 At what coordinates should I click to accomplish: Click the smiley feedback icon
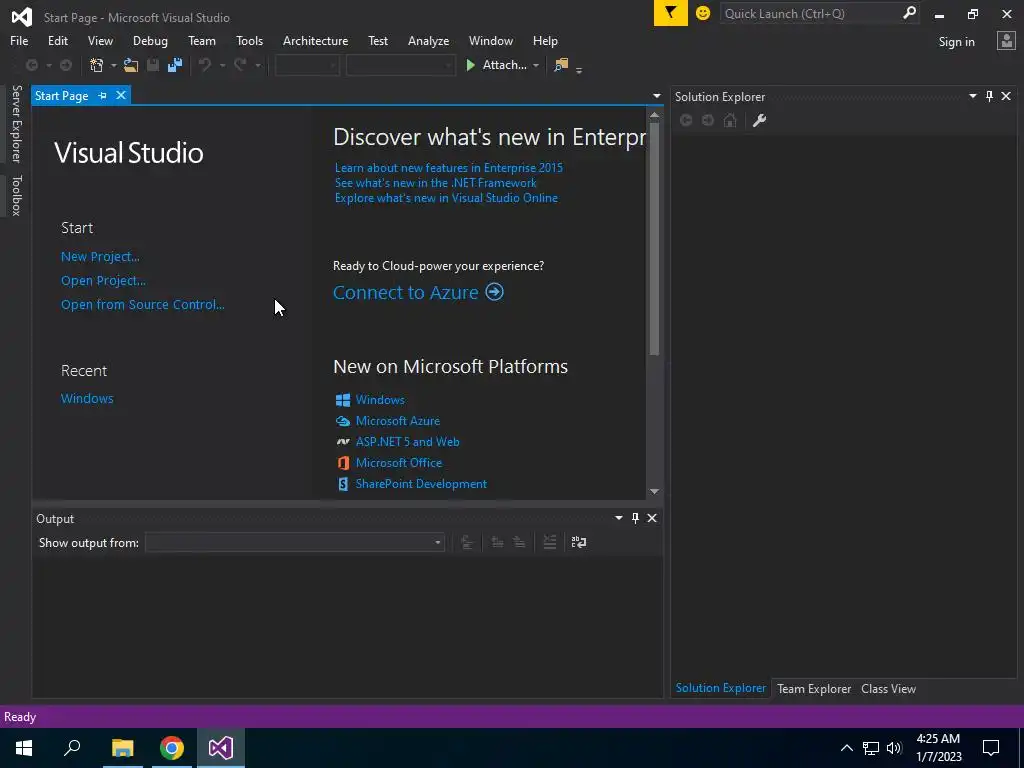(703, 13)
